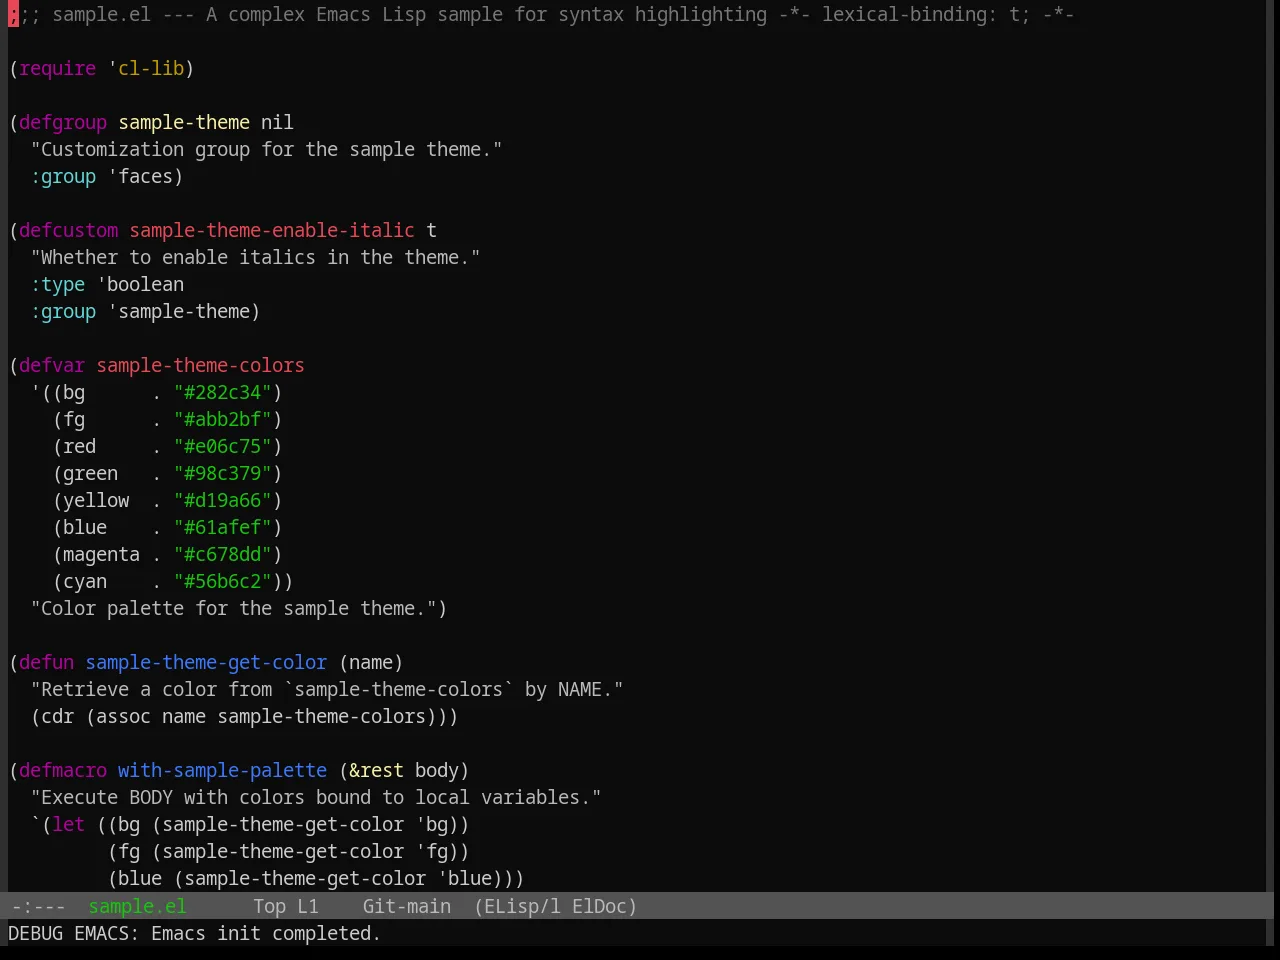Click the 'magenta' key in the alist

pyautogui.click(x=101, y=554)
